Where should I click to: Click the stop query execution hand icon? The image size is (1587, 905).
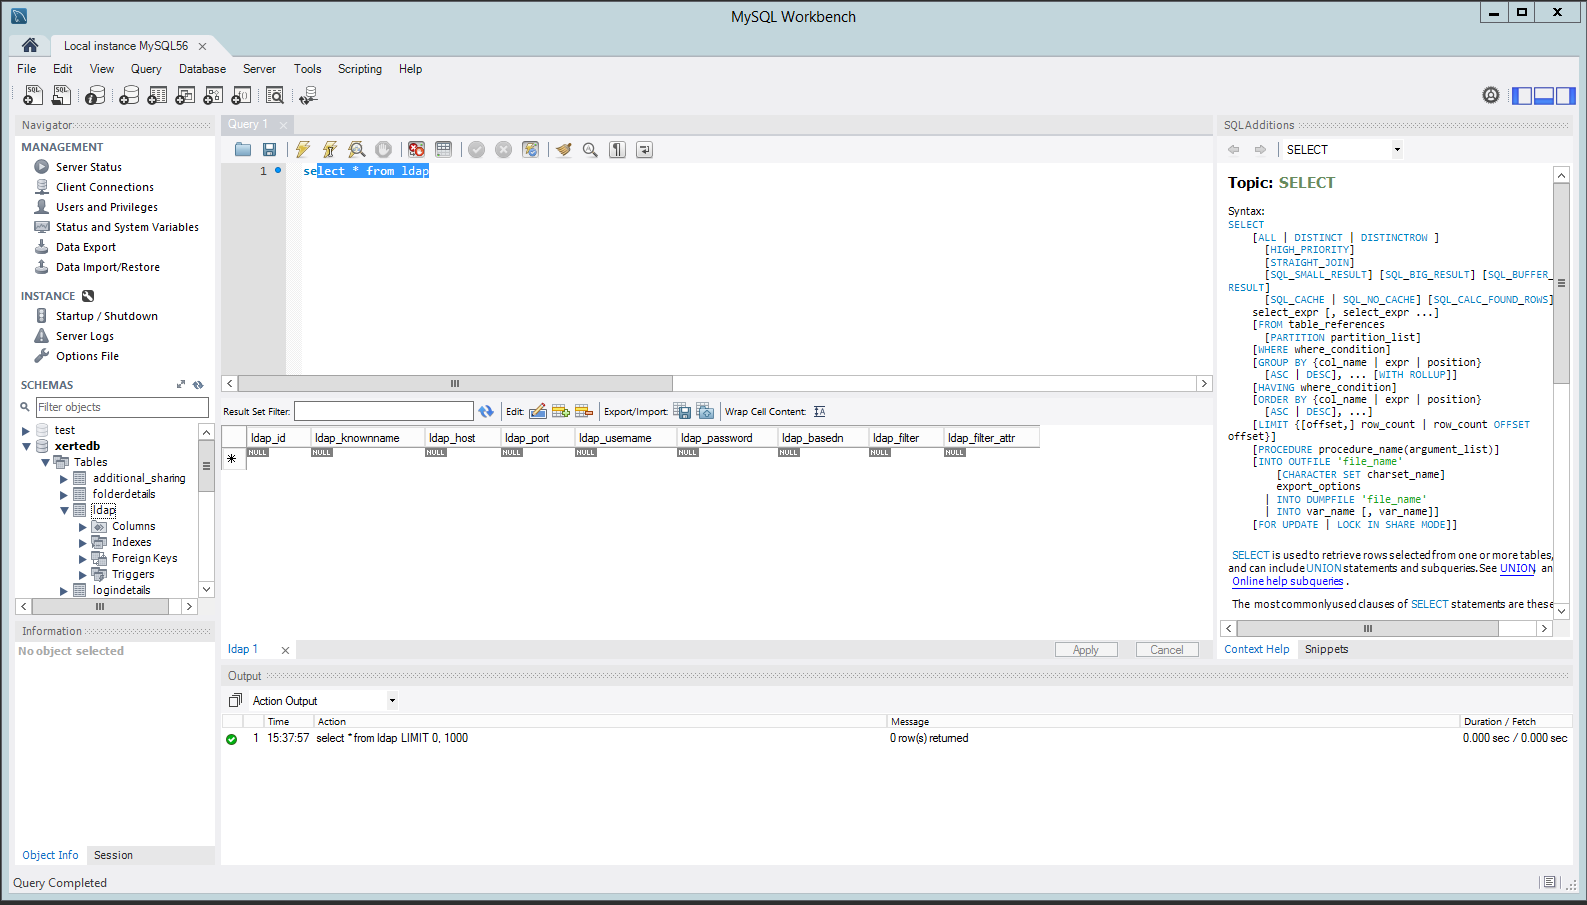383,149
